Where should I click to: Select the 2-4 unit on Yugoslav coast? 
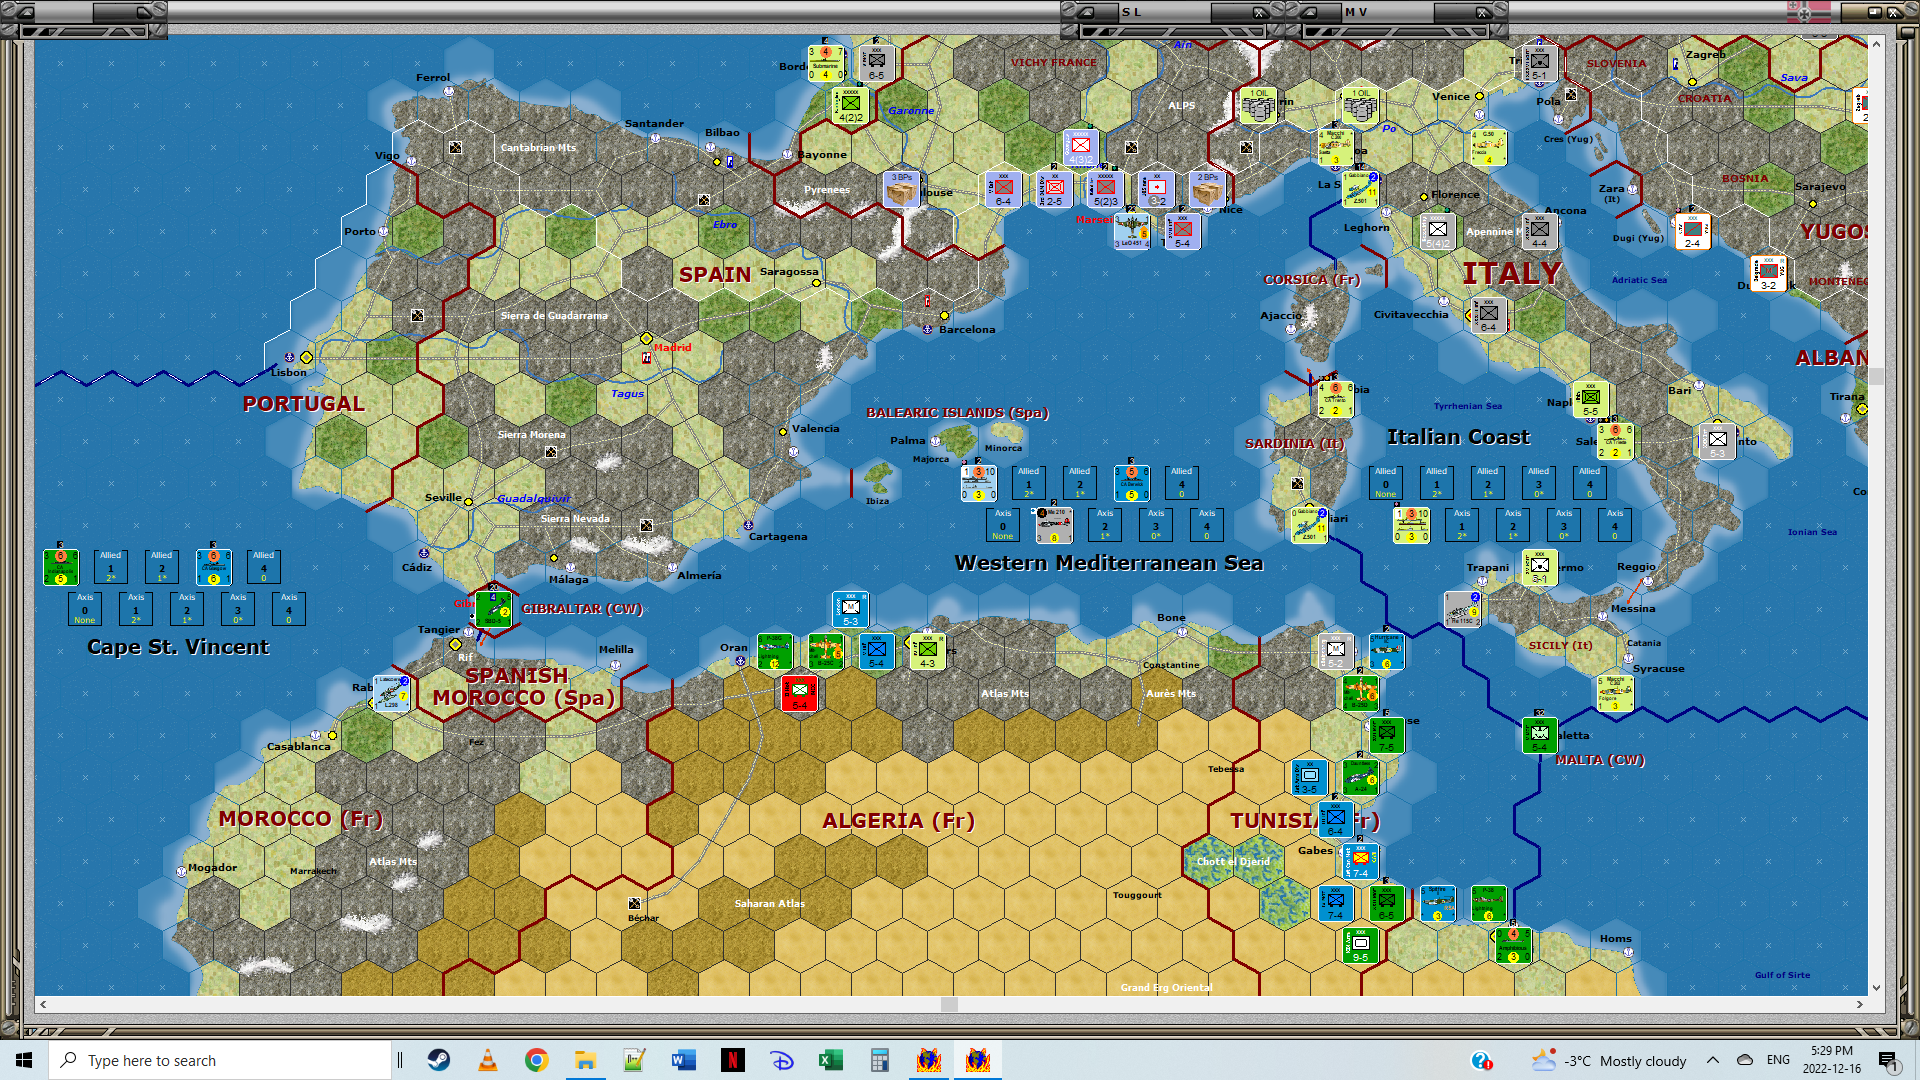(1693, 231)
